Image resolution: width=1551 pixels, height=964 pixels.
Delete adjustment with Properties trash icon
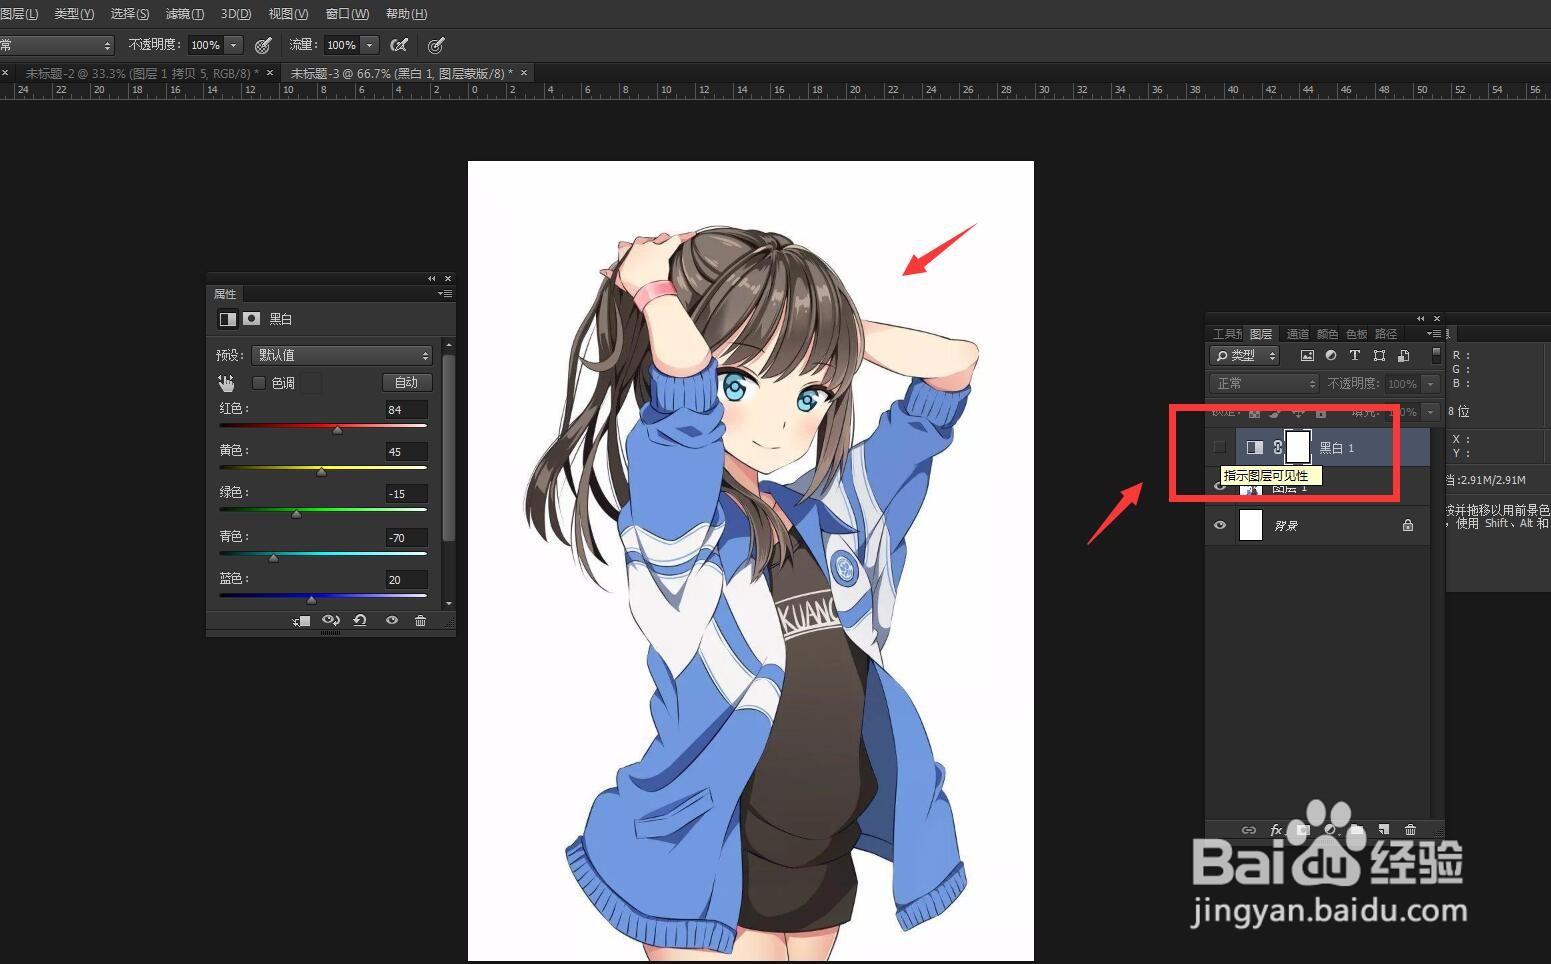pyautogui.click(x=420, y=621)
